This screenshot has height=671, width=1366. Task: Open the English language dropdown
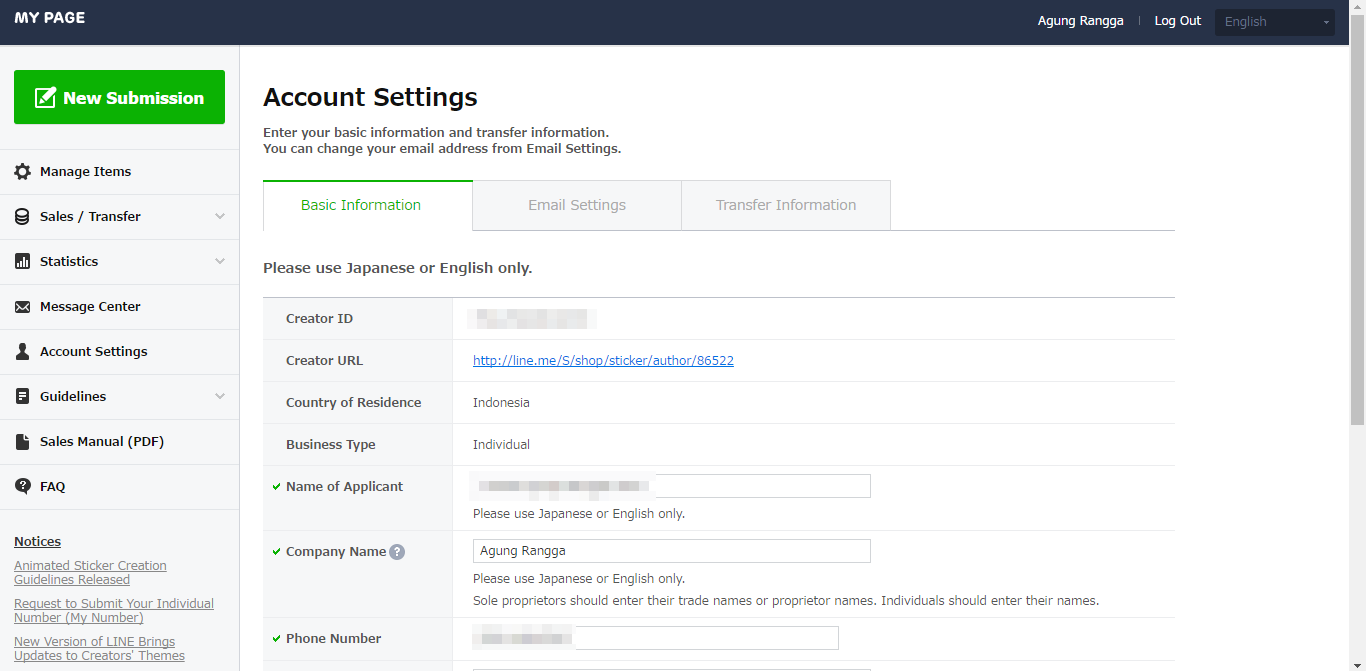[x=1274, y=22]
